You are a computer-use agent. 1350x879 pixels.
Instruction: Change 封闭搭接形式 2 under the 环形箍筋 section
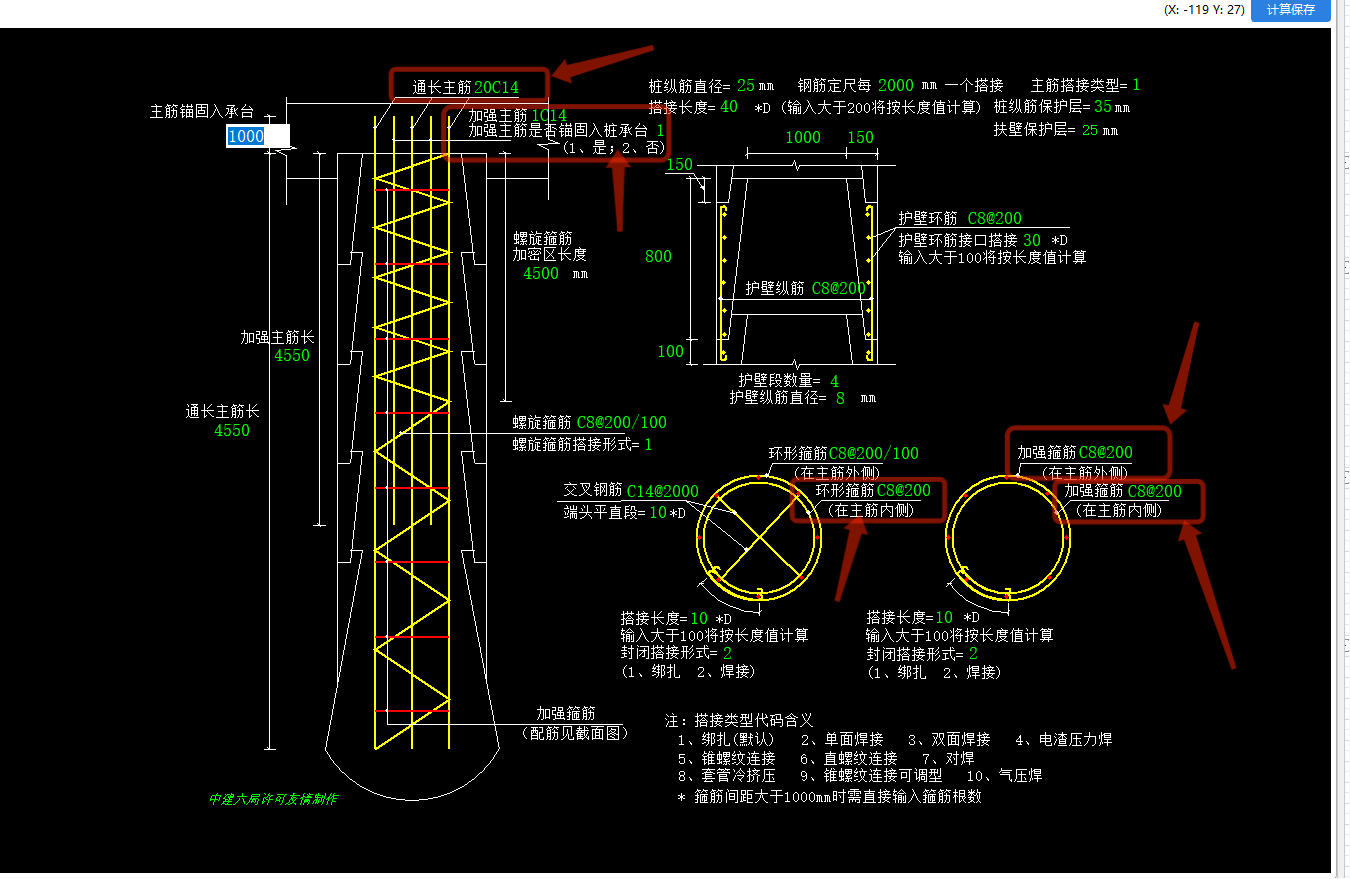727,653
